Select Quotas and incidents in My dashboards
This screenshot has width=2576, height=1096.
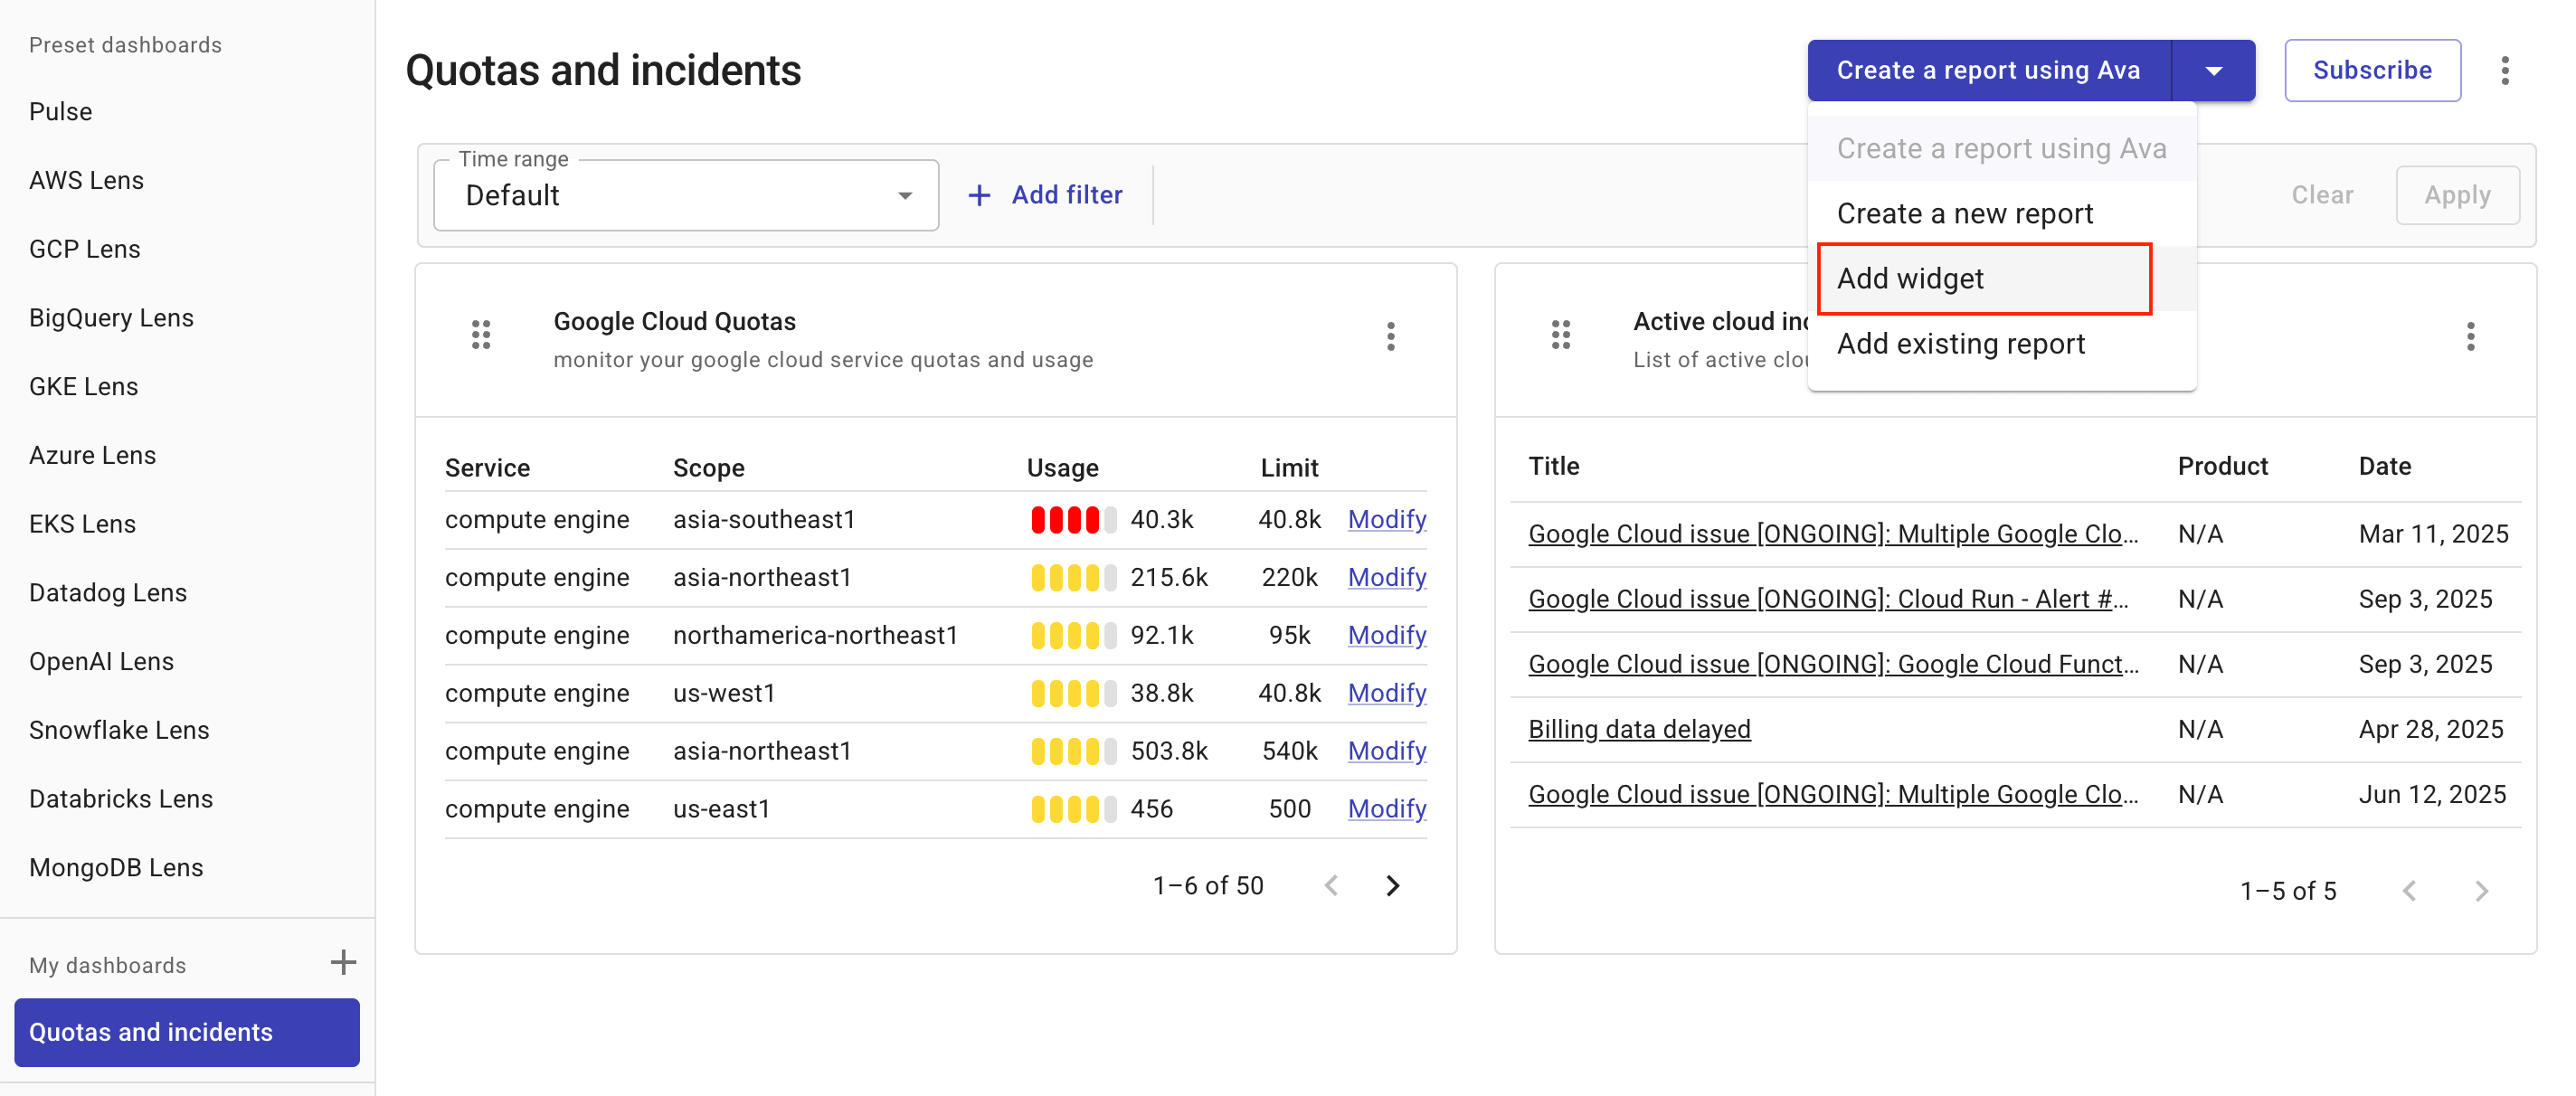click(x=187, y=1032)
